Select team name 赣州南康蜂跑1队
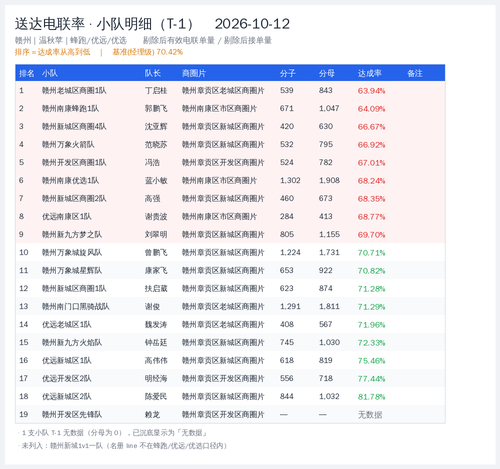This screenshot has width=500, height=469. tap(70, 108)
